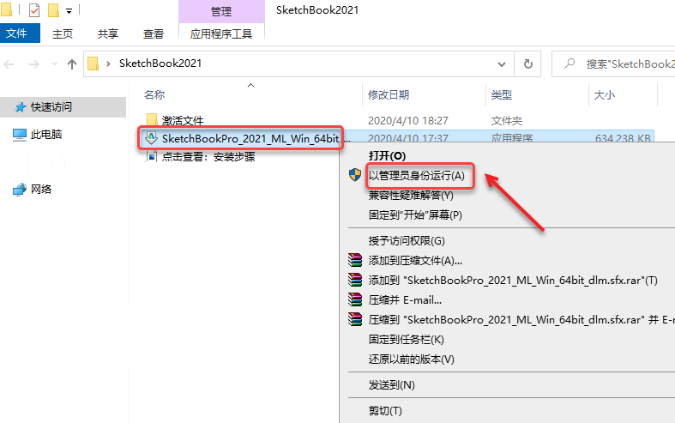Click the 管理 contextual tab header

(x=221, y=12)
